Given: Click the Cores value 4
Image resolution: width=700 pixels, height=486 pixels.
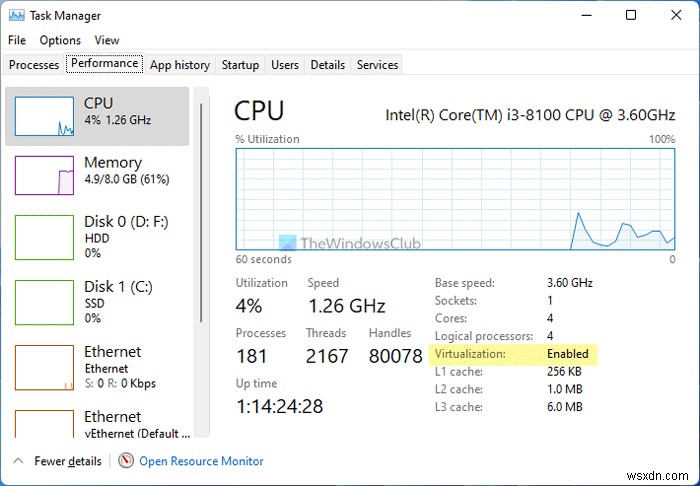Looking at the screenshot, I should pos(550,318).
